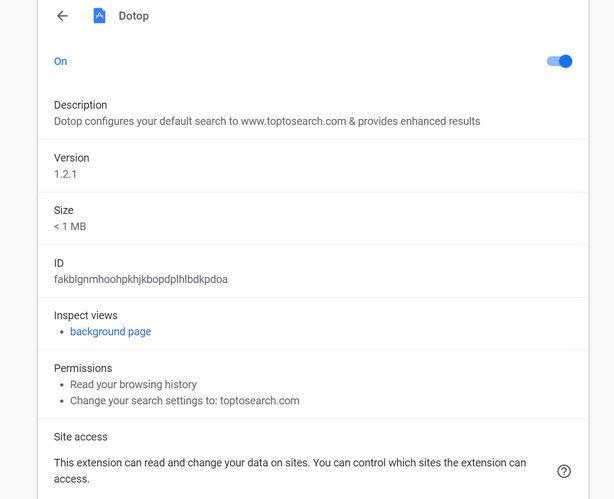This screenshot has width=614, height=499.
Task: Open the background page inspect link
Action: pos(110,332)
